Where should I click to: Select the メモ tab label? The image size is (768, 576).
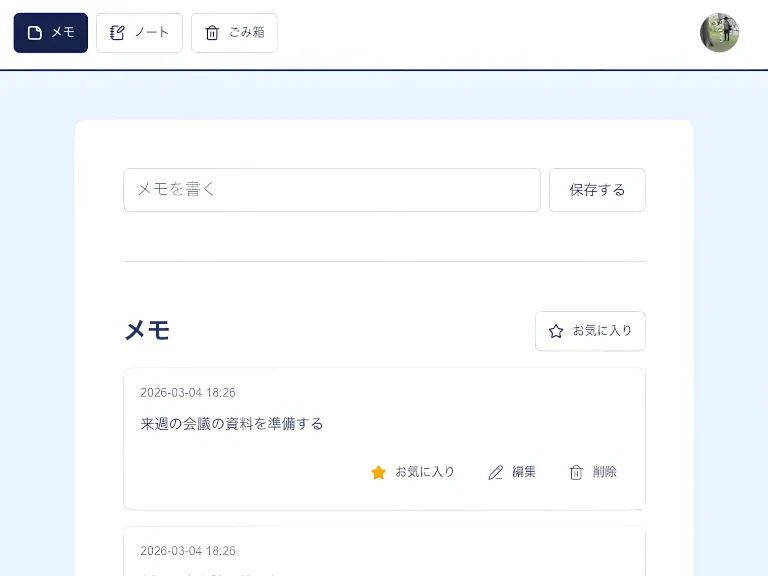63,33
